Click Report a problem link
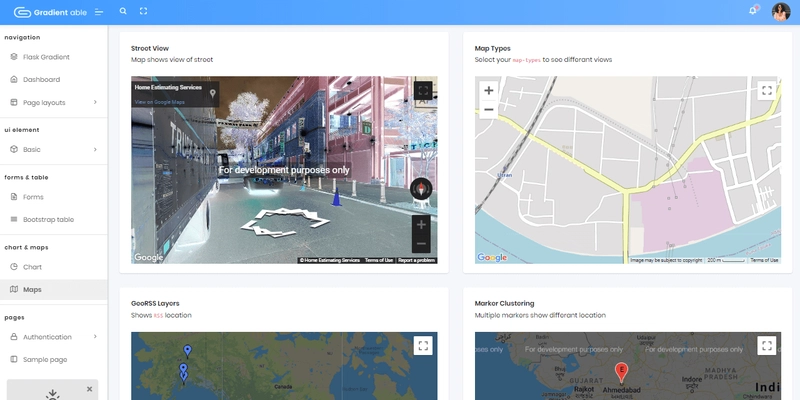Screen dimensions: 800x400 pyautogui.click(x=417, y=260)
